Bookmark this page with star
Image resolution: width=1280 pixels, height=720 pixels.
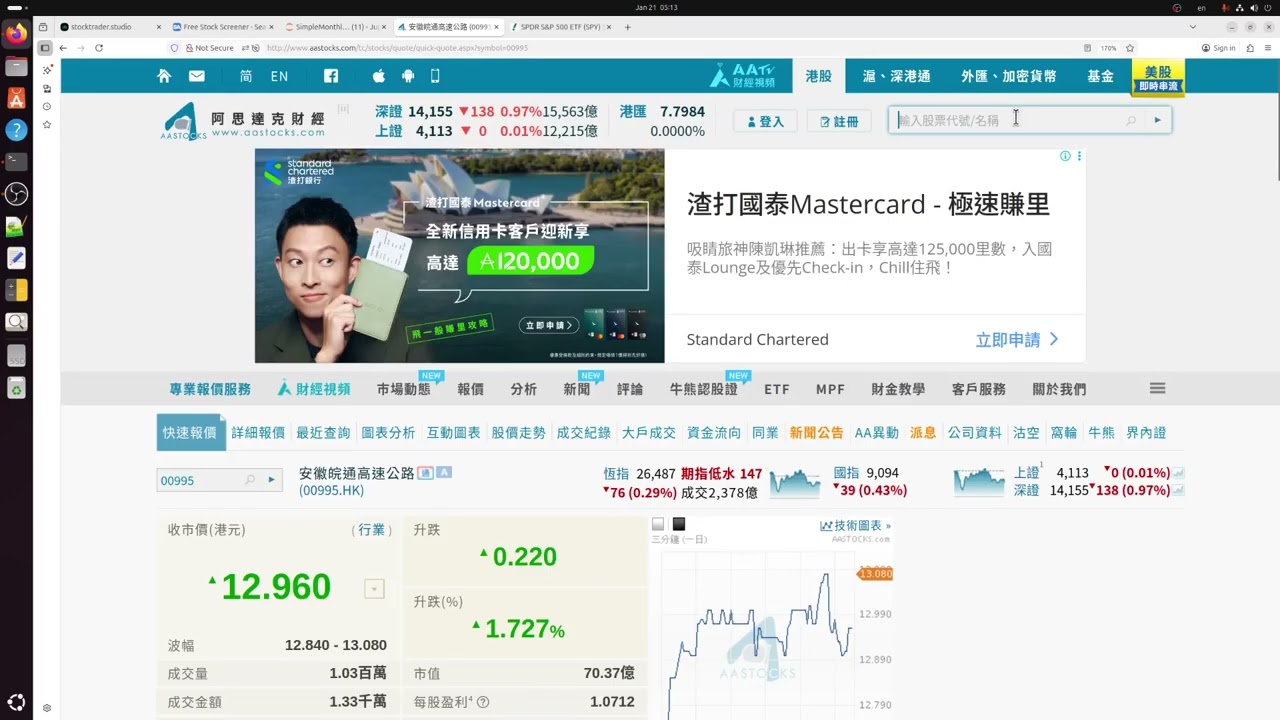(1130, 48)
